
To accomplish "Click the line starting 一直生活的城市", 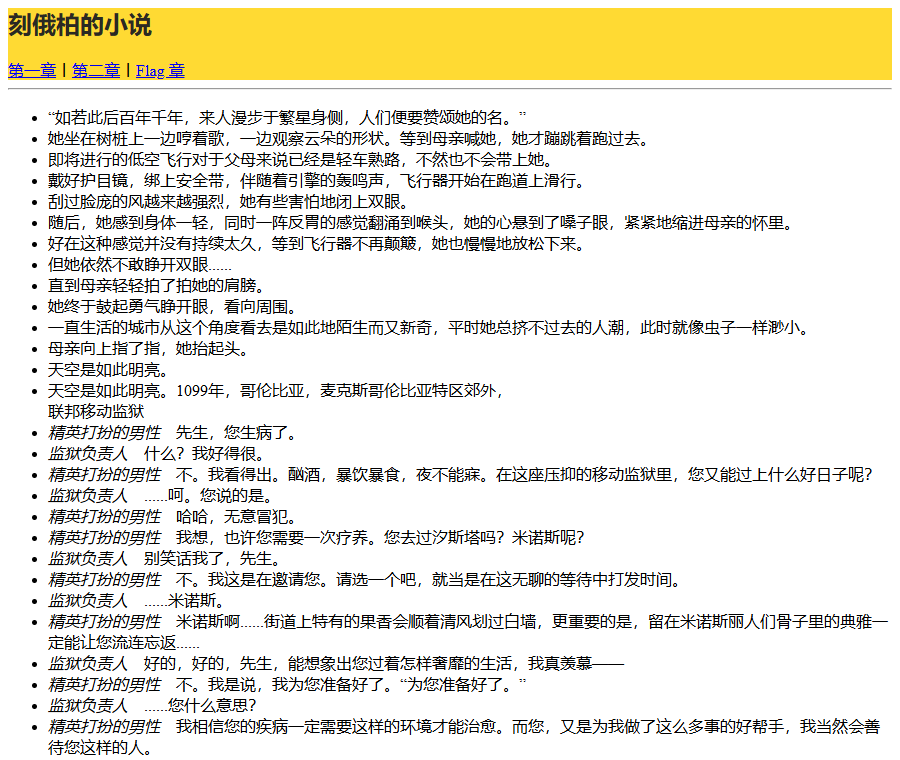I will (x=428, y=328).
